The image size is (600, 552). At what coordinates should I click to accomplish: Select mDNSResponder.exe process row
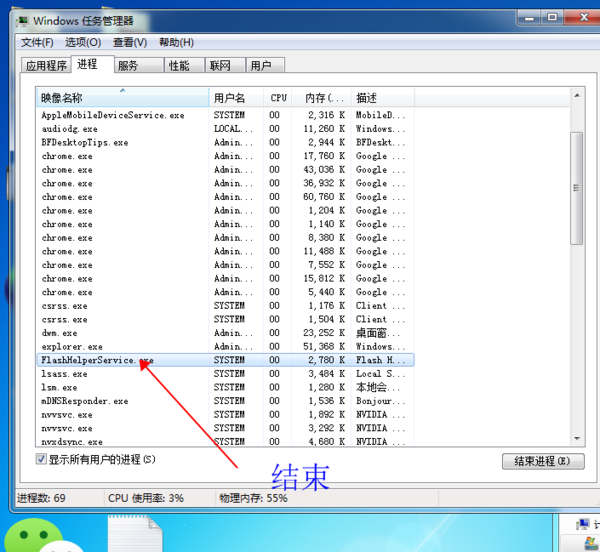click(x=225, y=401)
